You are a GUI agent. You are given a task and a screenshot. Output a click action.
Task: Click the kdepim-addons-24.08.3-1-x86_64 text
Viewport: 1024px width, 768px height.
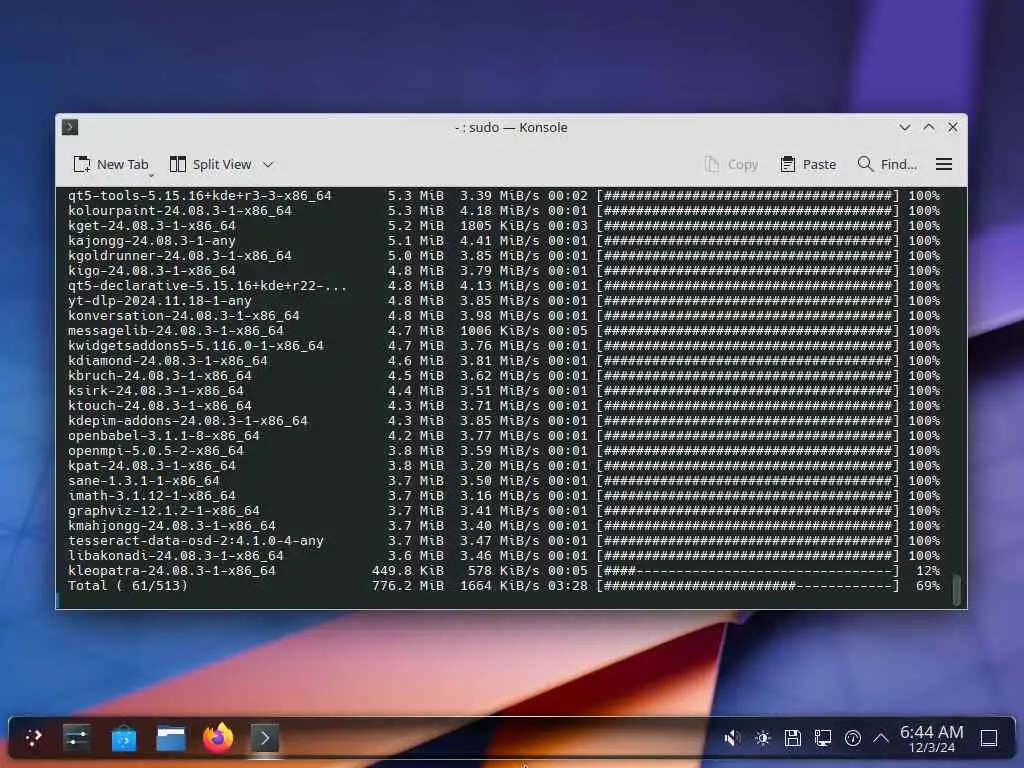(187, 421)
